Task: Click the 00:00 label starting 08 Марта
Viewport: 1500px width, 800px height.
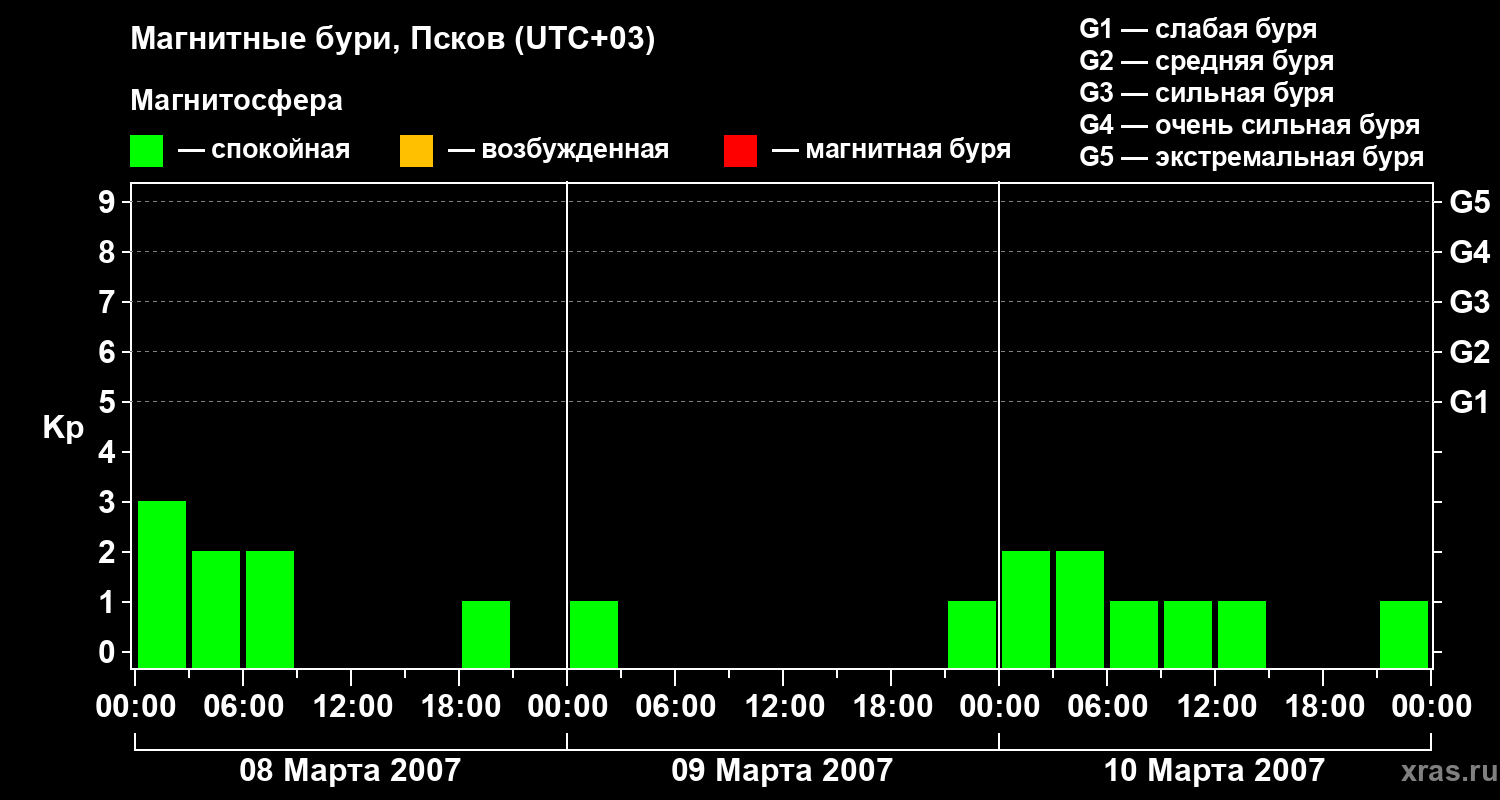Action: point(134,706)
